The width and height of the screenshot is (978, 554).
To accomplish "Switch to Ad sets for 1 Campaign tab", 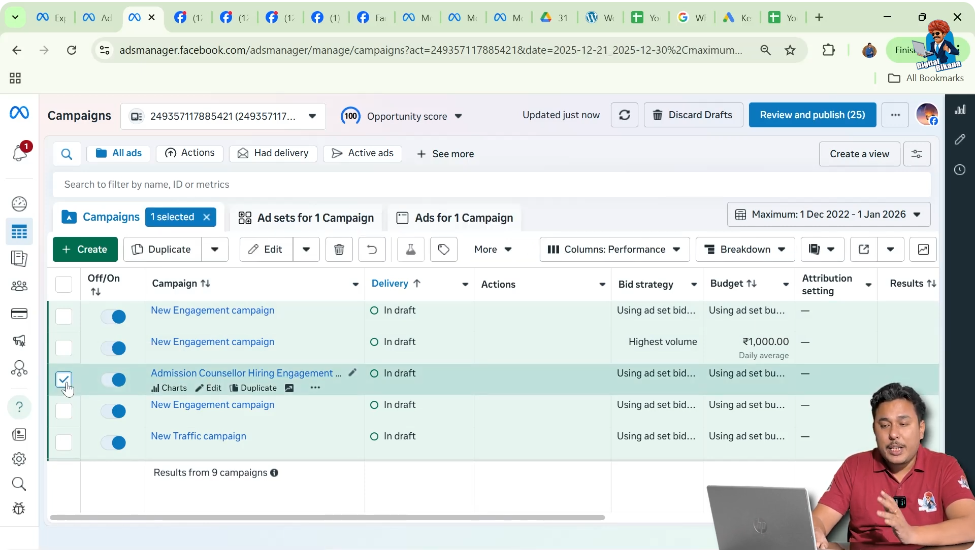I will pyautogui.click(x=306, y=218).
